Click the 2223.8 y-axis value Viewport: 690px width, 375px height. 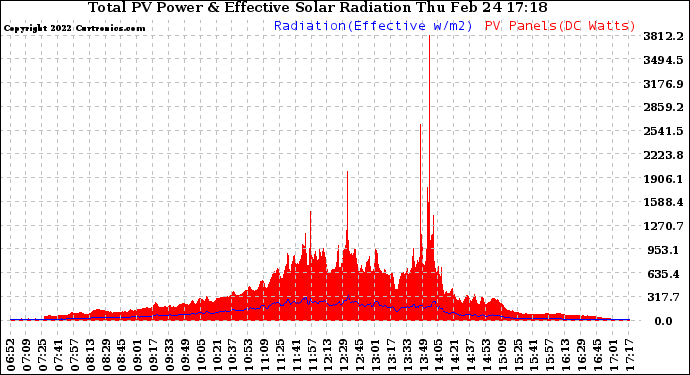point(663,155)
